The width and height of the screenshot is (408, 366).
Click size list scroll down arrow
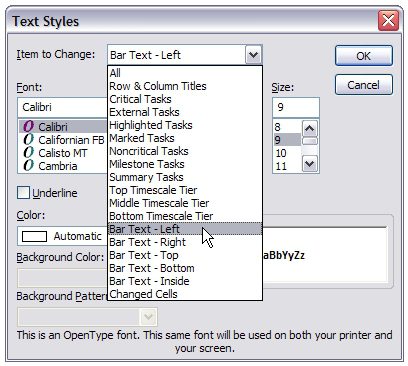click(310, 164)
